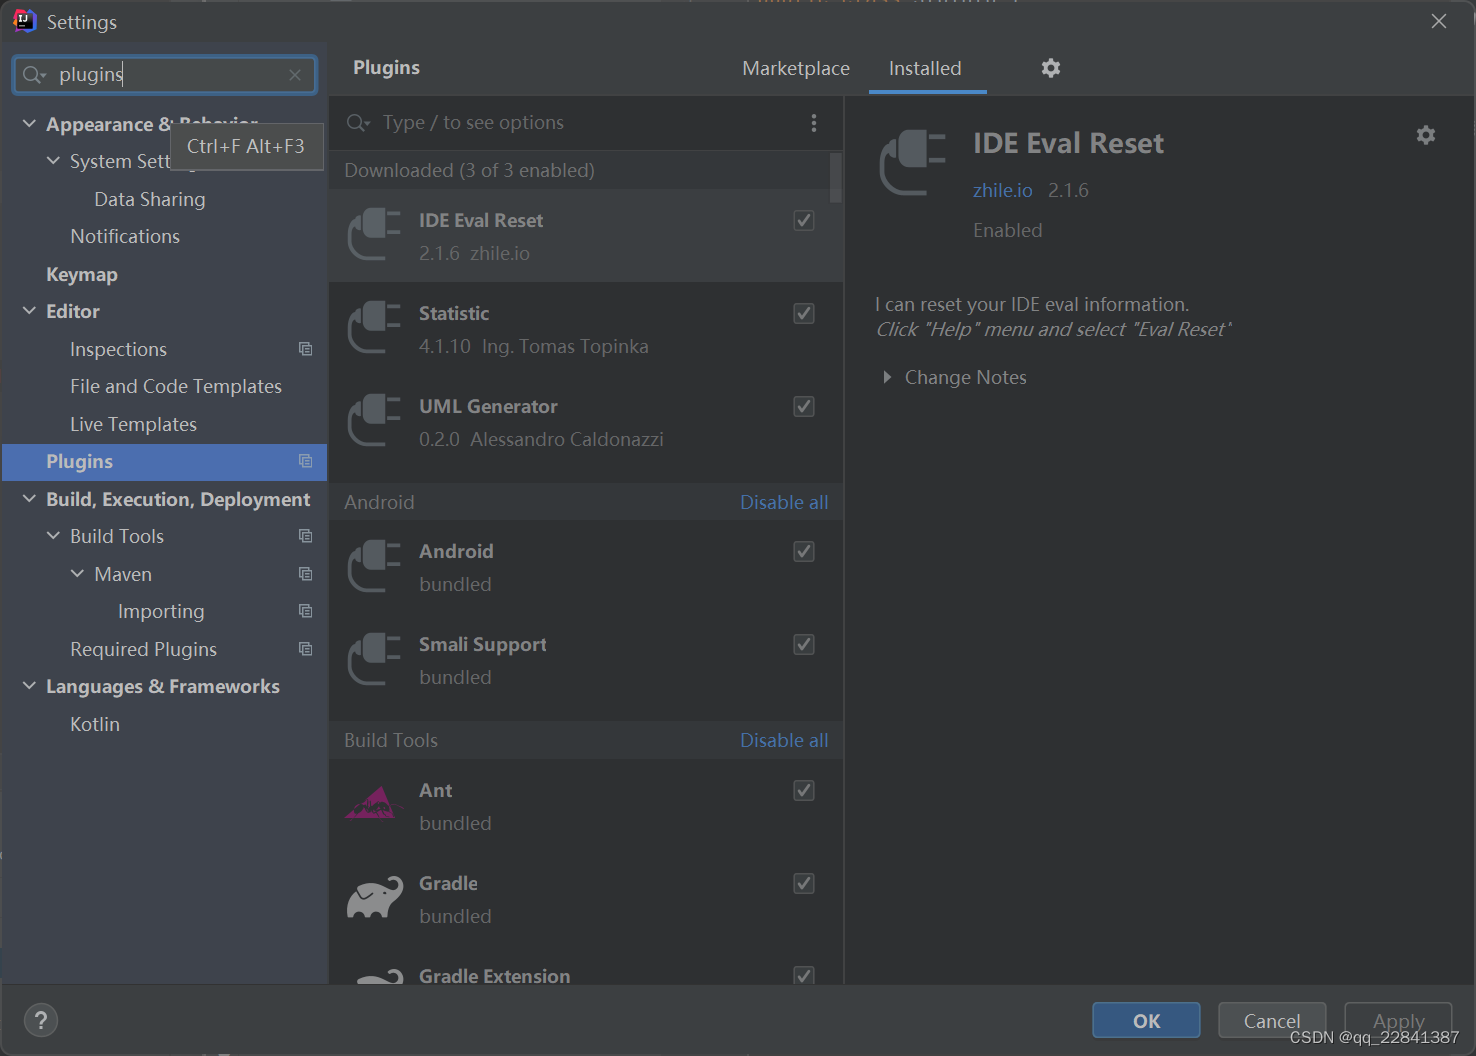Open Keymap settings
Viewport: 1476px width, 1056px height.
click(82, 274)
